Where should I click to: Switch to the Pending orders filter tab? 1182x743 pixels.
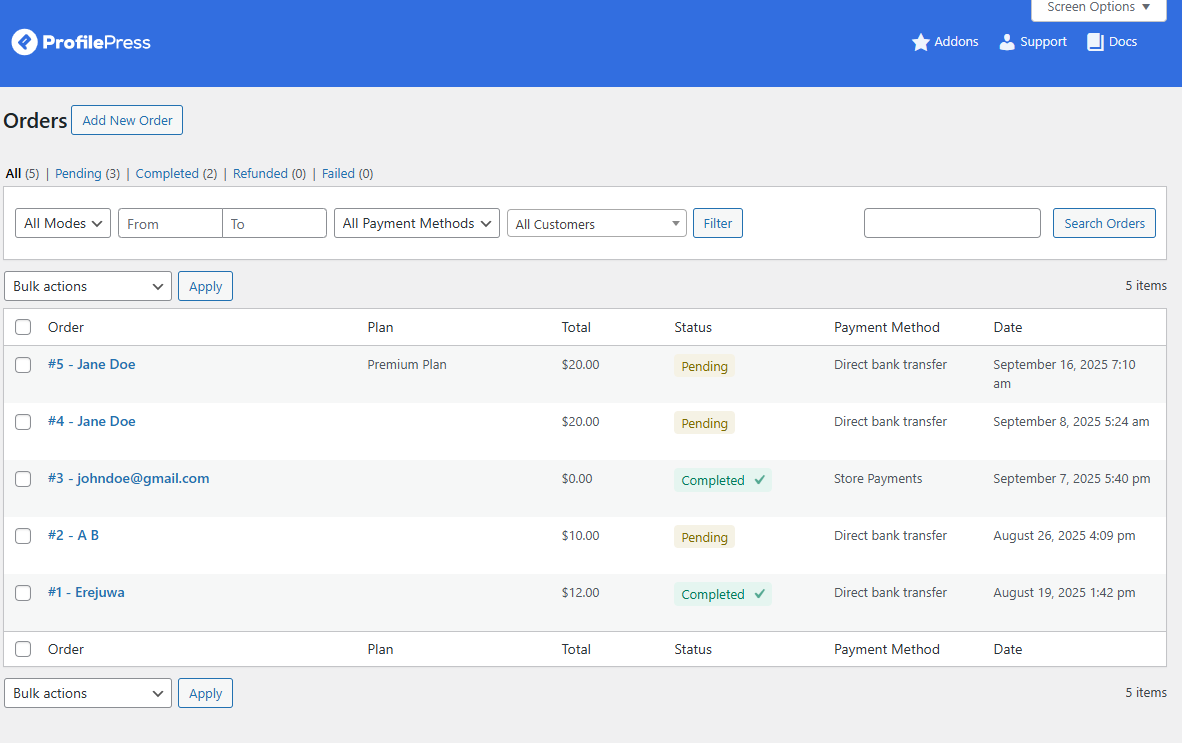coord(78,173)
